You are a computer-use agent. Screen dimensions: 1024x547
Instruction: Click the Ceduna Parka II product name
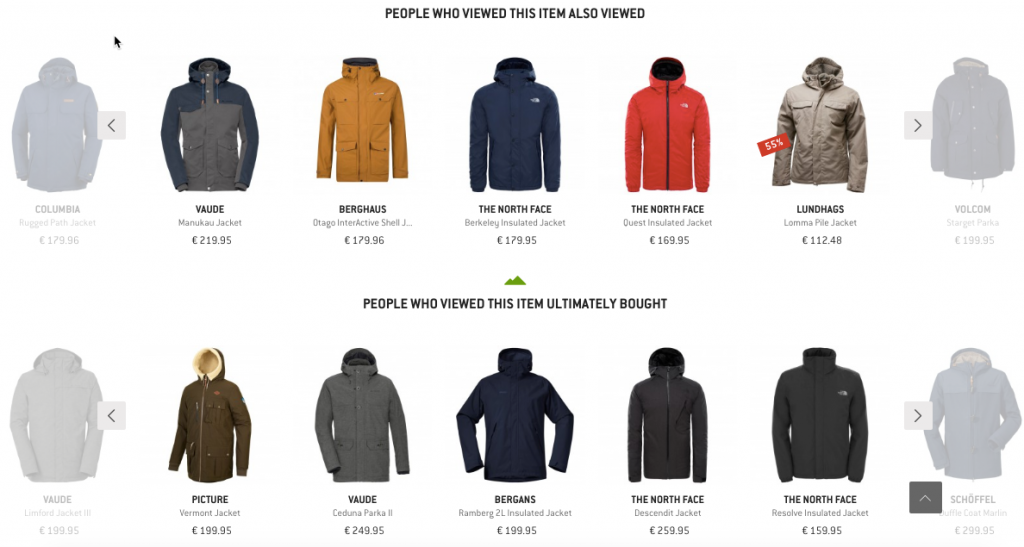(362, 513)
